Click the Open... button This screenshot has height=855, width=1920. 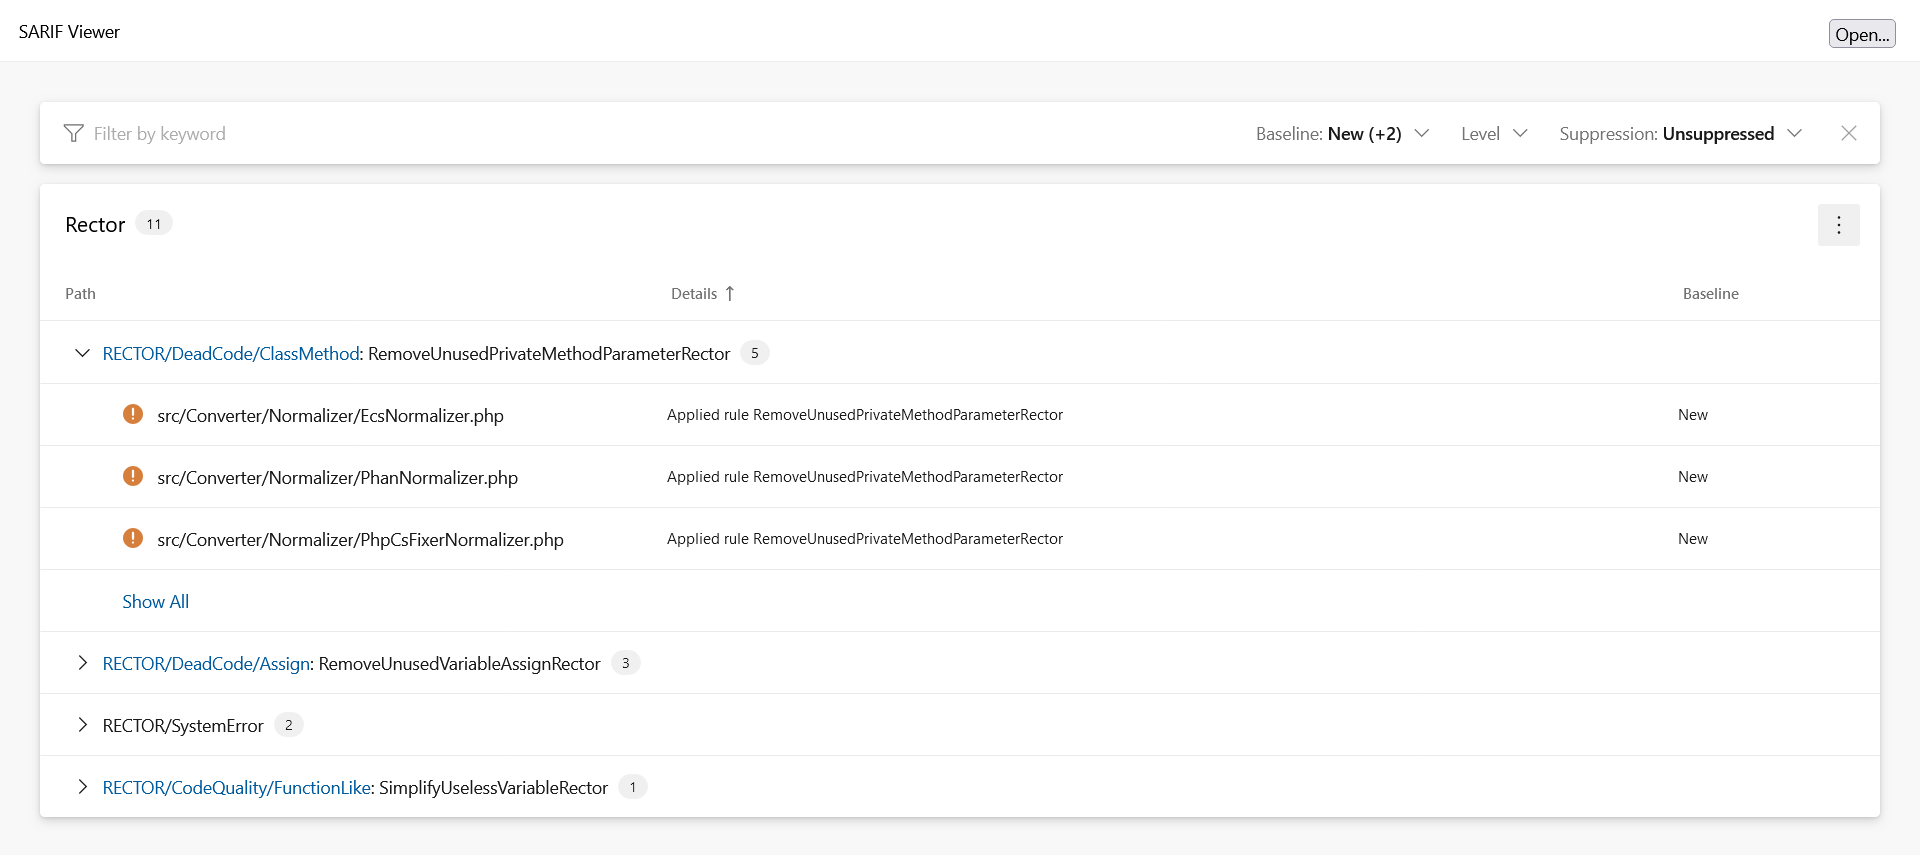1861,34
